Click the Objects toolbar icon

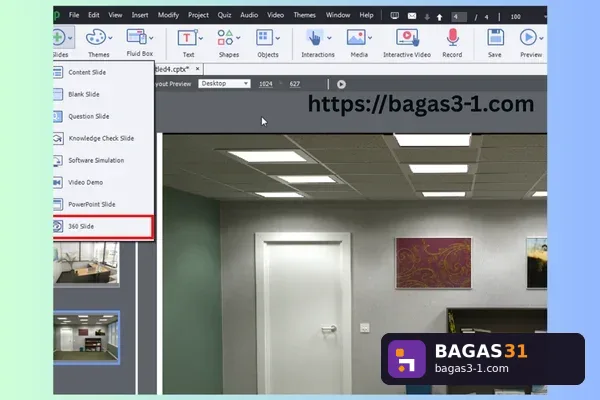coord(264,38)
